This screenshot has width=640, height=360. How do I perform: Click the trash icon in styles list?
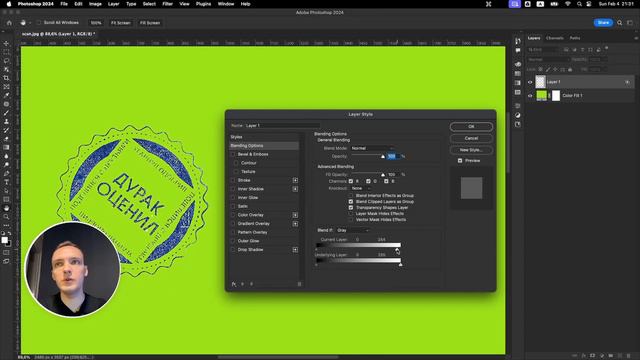click(x=299, y=284)
